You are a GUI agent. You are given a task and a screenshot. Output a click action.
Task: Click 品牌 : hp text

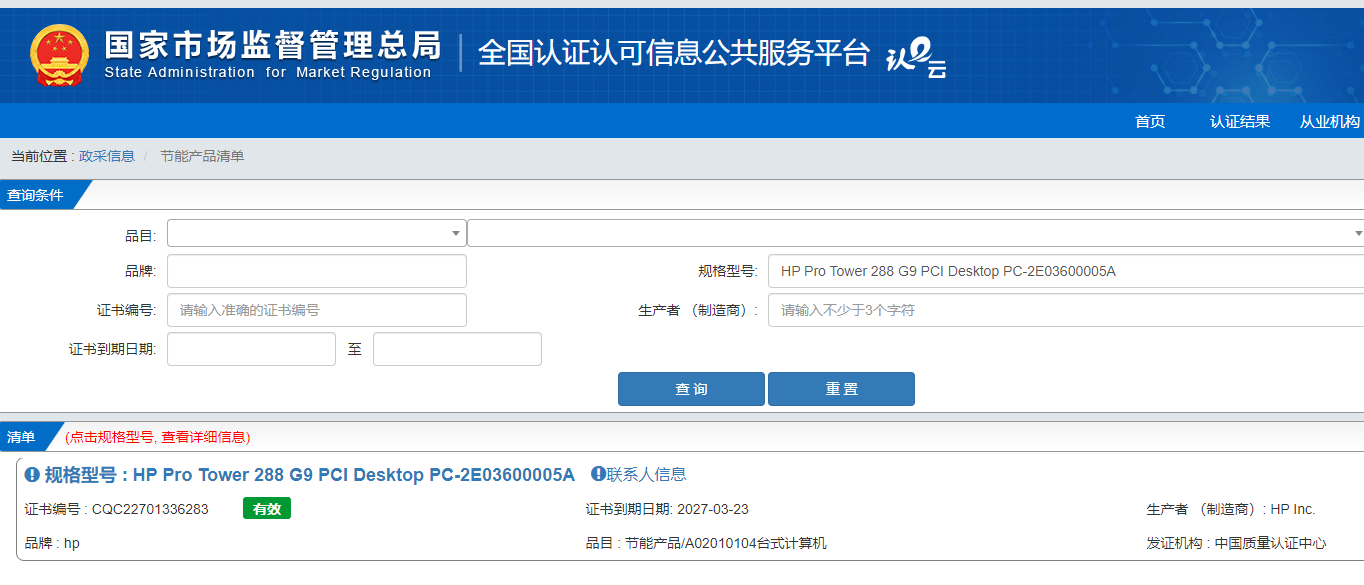pos(52,543)
